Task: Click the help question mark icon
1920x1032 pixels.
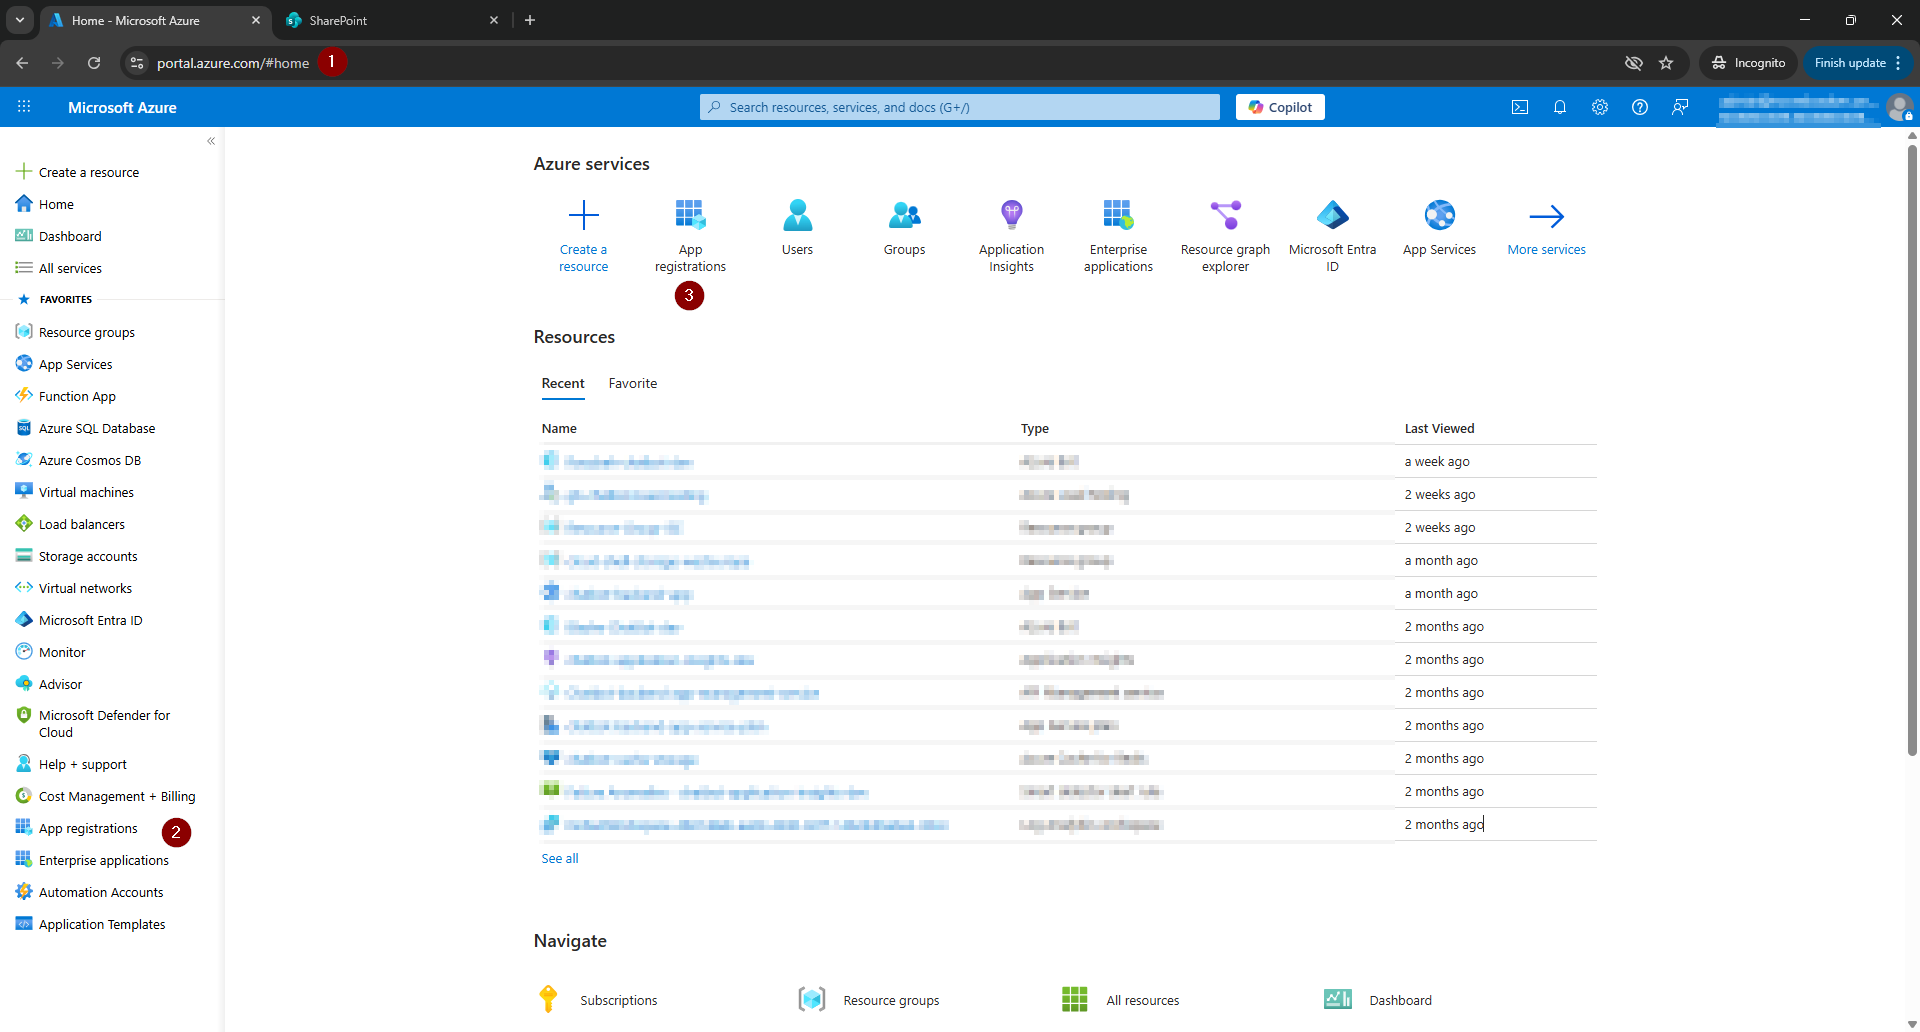Action: pos(1639,107)
